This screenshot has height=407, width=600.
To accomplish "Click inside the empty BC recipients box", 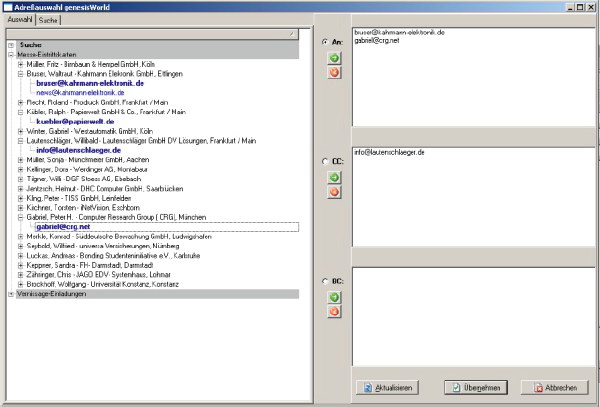I will pyautogui.click(x=474, y=317).
